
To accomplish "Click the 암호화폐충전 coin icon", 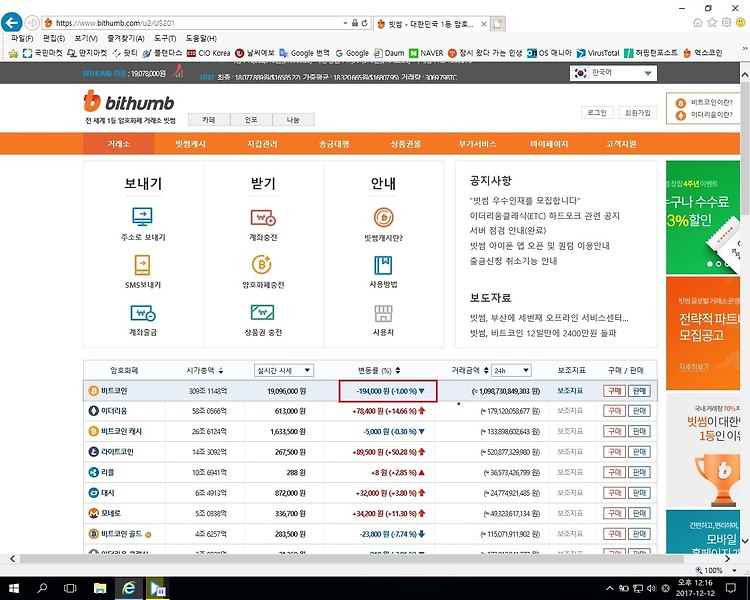I will click(262, 265).
